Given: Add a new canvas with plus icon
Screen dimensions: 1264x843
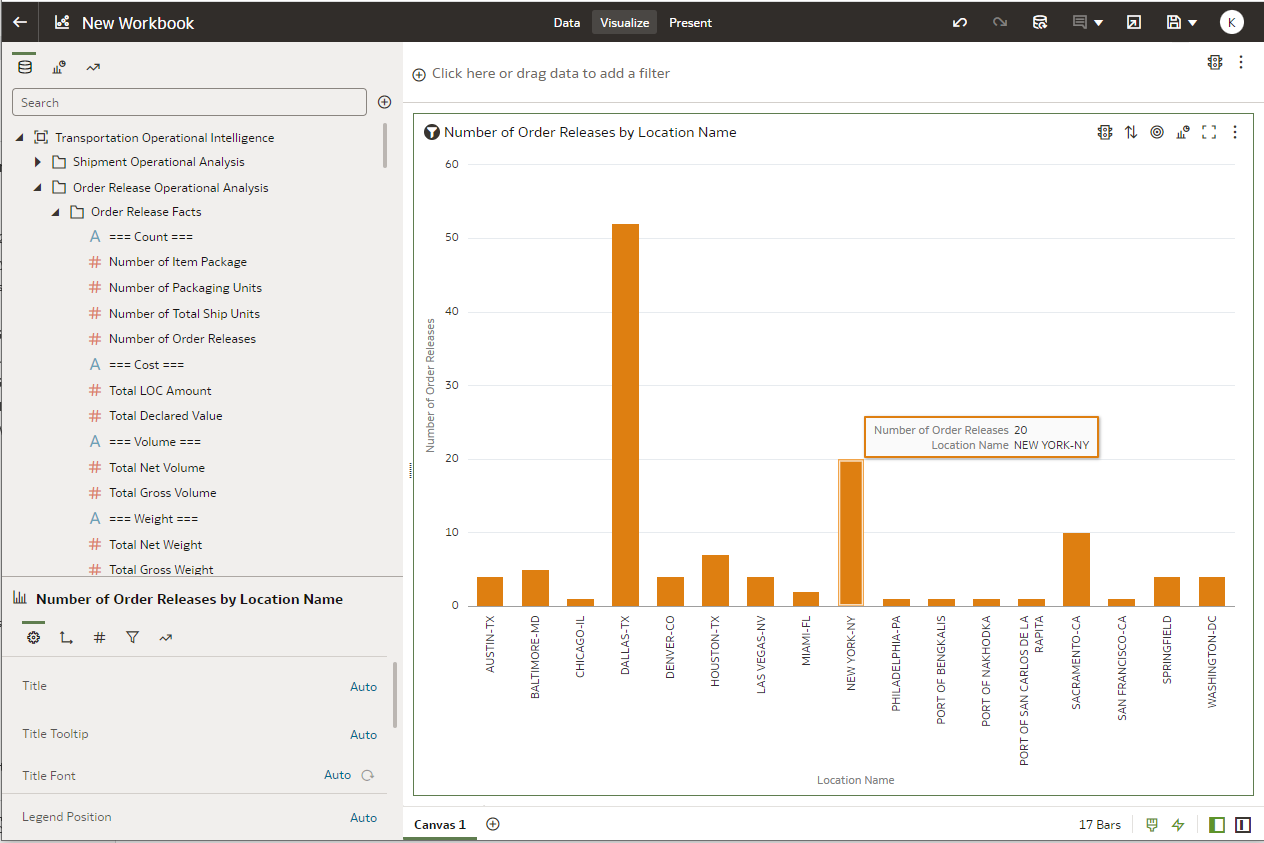Looking at the screenshot, I should coord(492,824).
